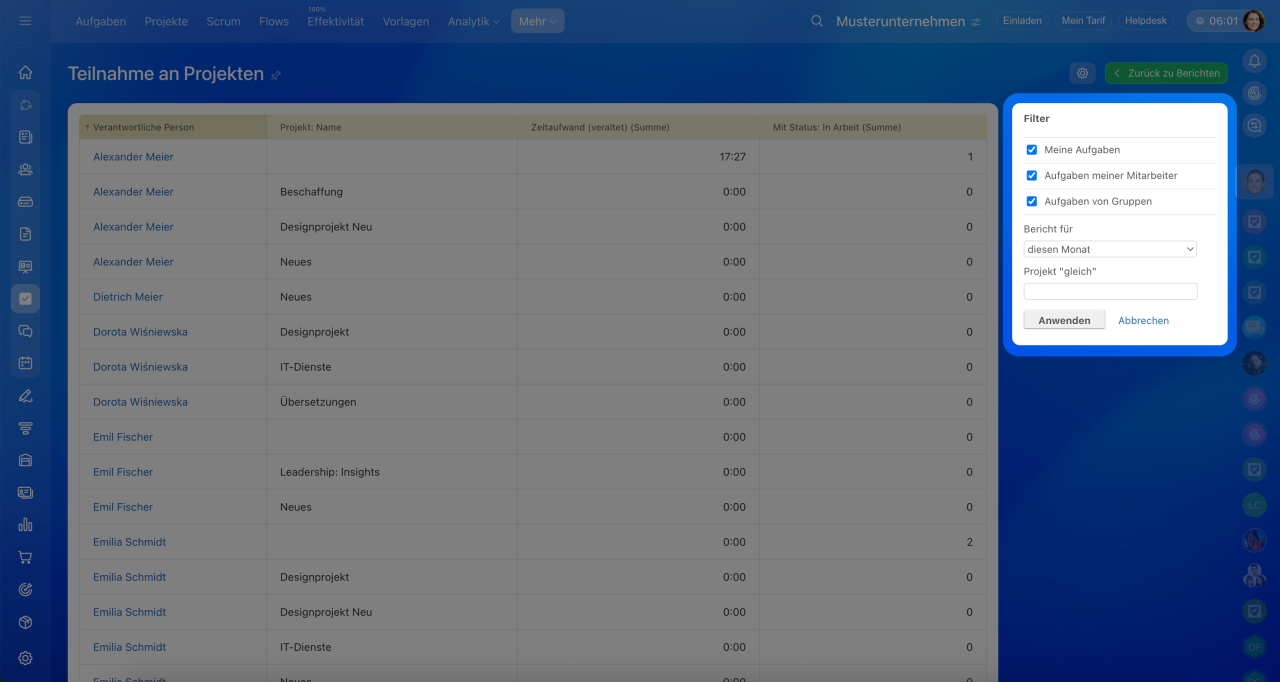Image resolution: width=1280 pixels, height=682 pixels.
Task: Open the documents icon in left sidebar
Action: [25, 234]
